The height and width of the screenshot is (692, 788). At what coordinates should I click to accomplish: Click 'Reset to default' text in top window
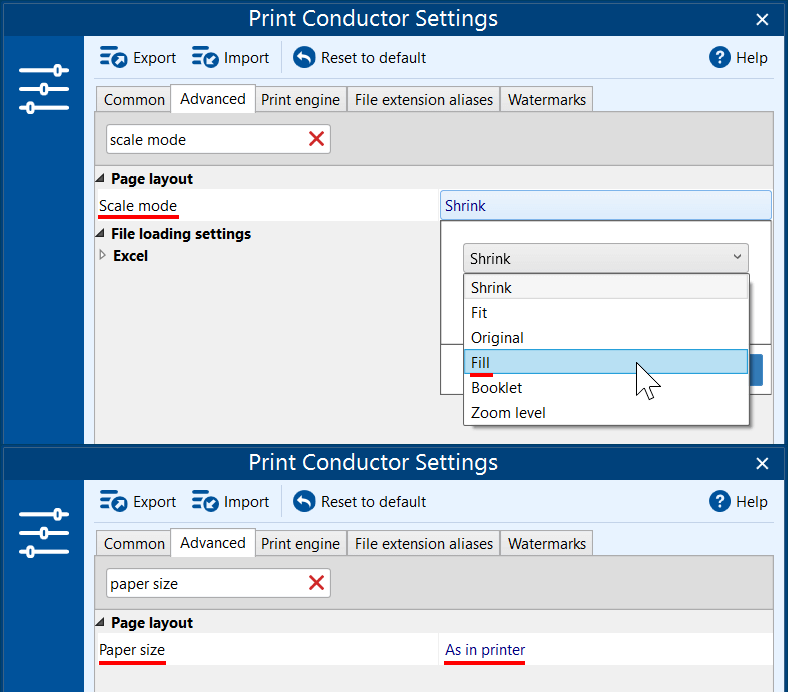click(373, 58)
